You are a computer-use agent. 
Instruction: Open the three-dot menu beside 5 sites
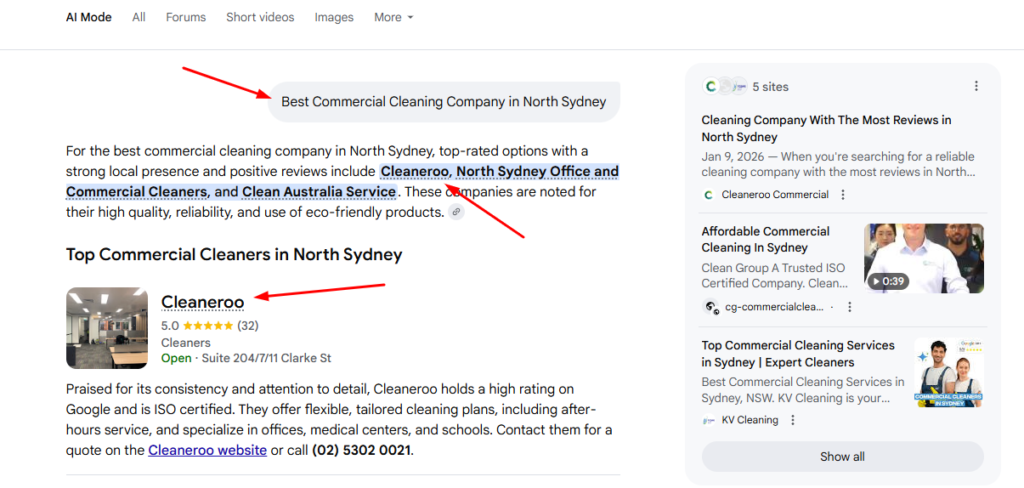coord(976,87)
